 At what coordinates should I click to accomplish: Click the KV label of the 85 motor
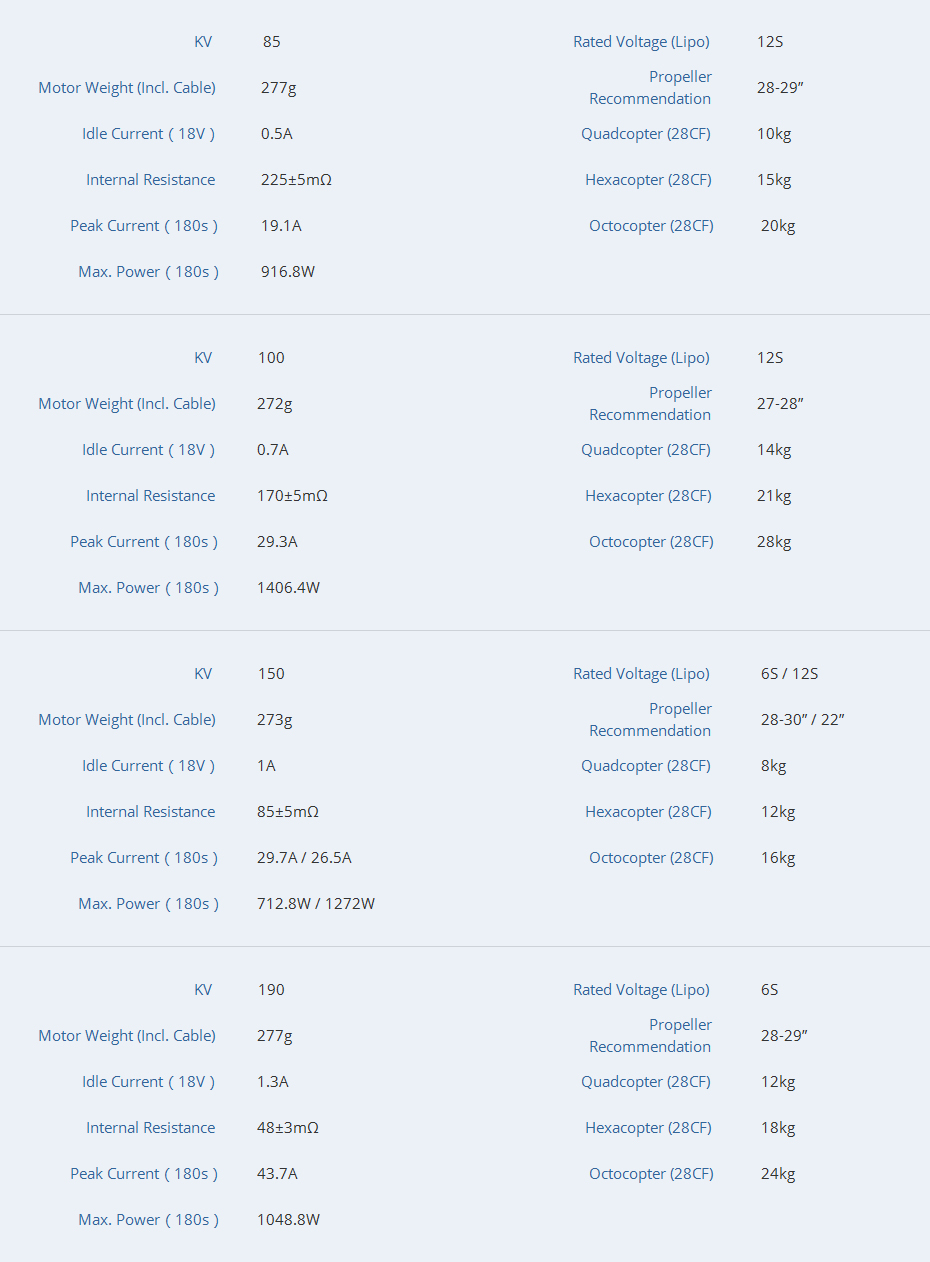pyautogui.click(x=203, y=42)
